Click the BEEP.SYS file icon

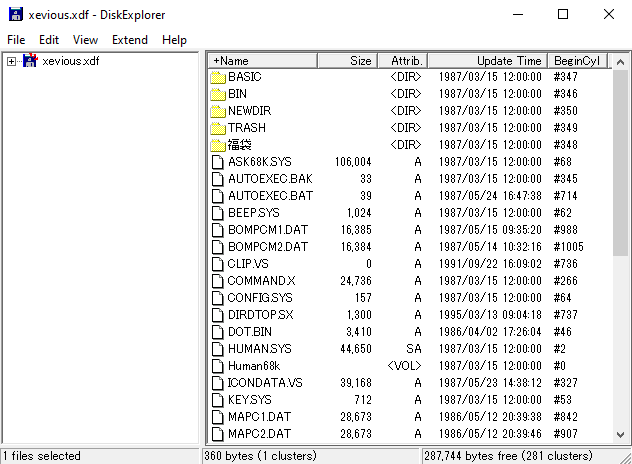[218, 213]
